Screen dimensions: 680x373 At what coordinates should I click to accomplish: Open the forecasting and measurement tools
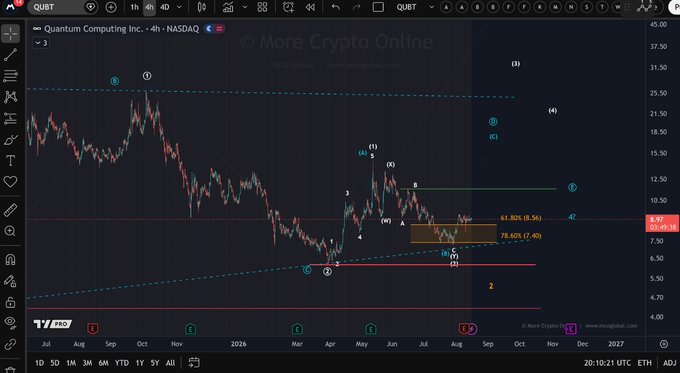click(x=10, y=118)
